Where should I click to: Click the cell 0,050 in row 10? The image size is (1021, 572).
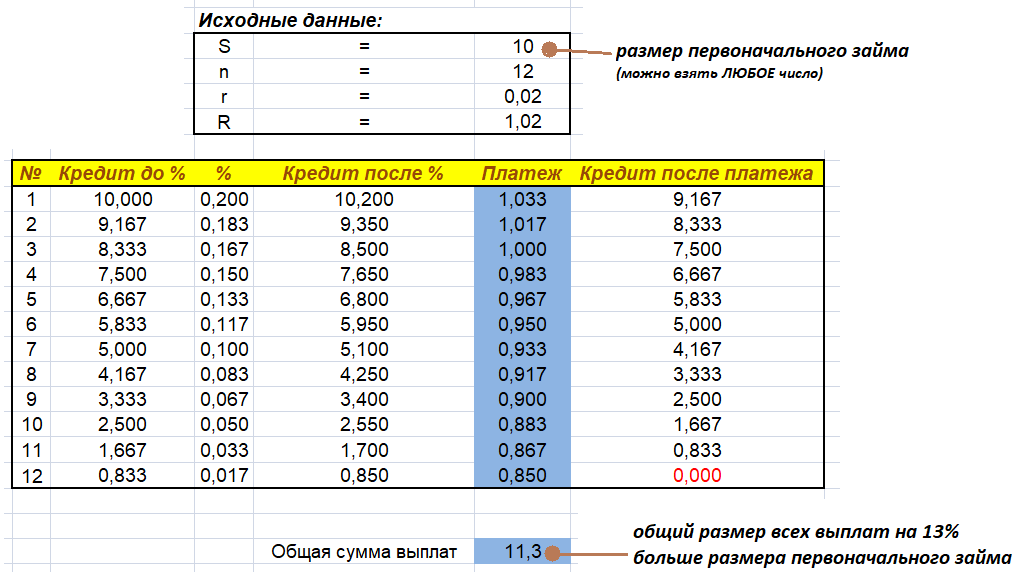[224, 425]
